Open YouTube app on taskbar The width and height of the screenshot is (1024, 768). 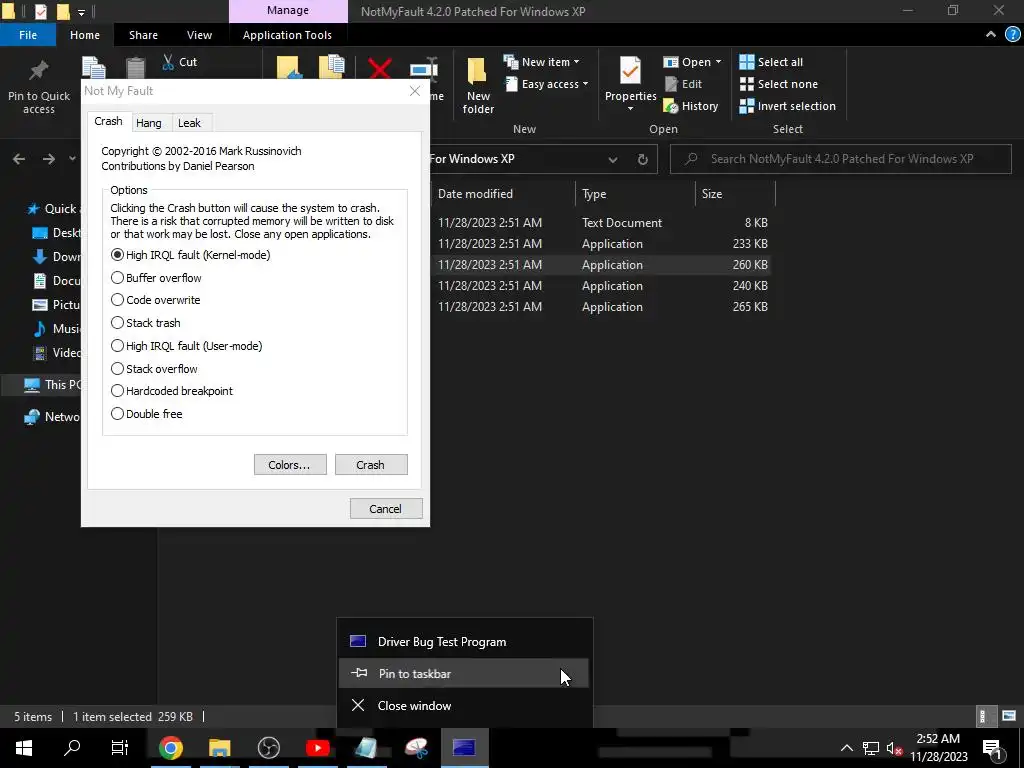click(x=317, y=748)
